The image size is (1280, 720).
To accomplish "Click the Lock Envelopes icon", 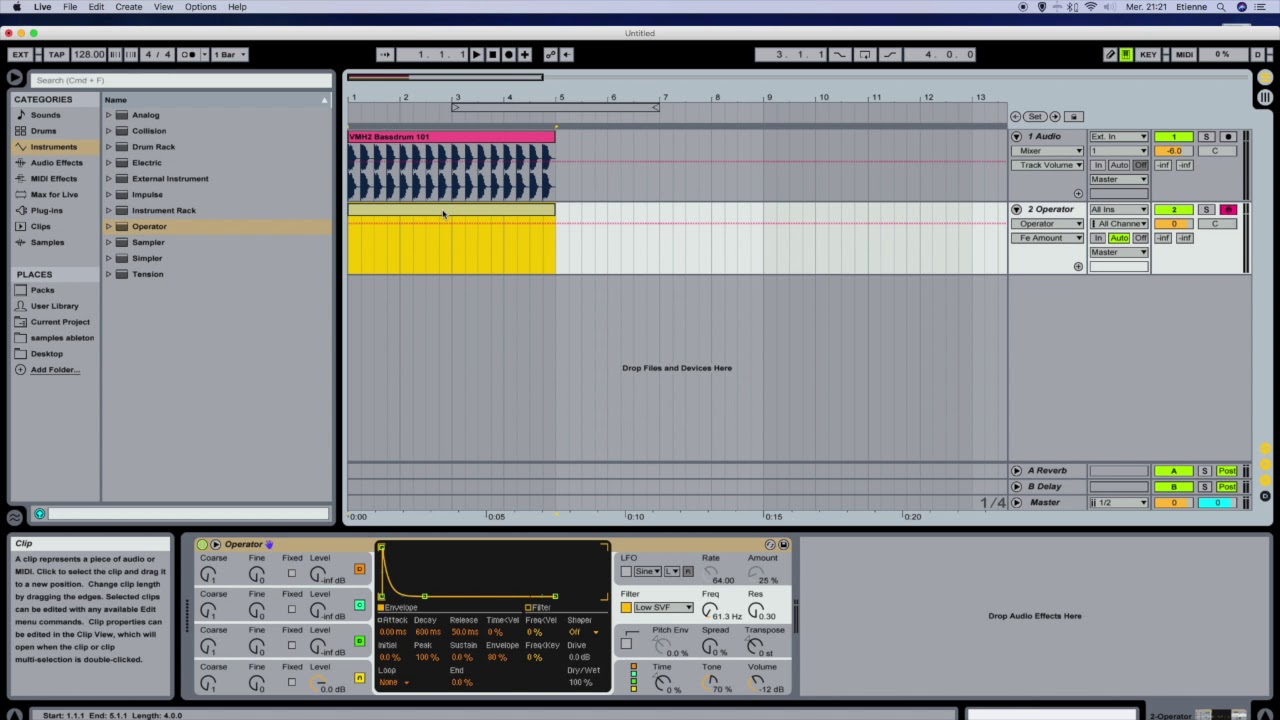I will point(1073,117).
